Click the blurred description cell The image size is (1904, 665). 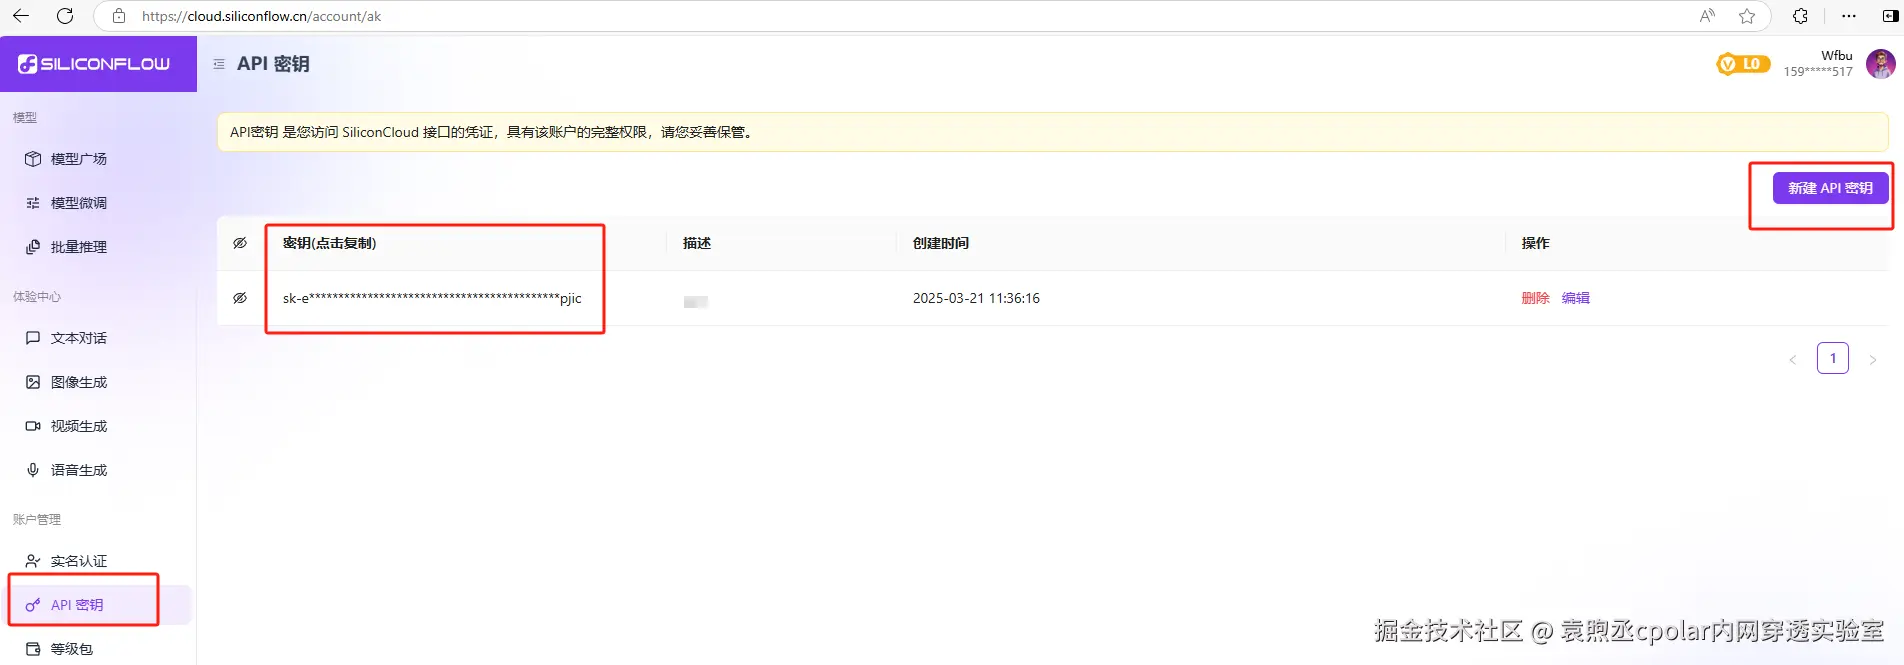click(x=696, y=301)
